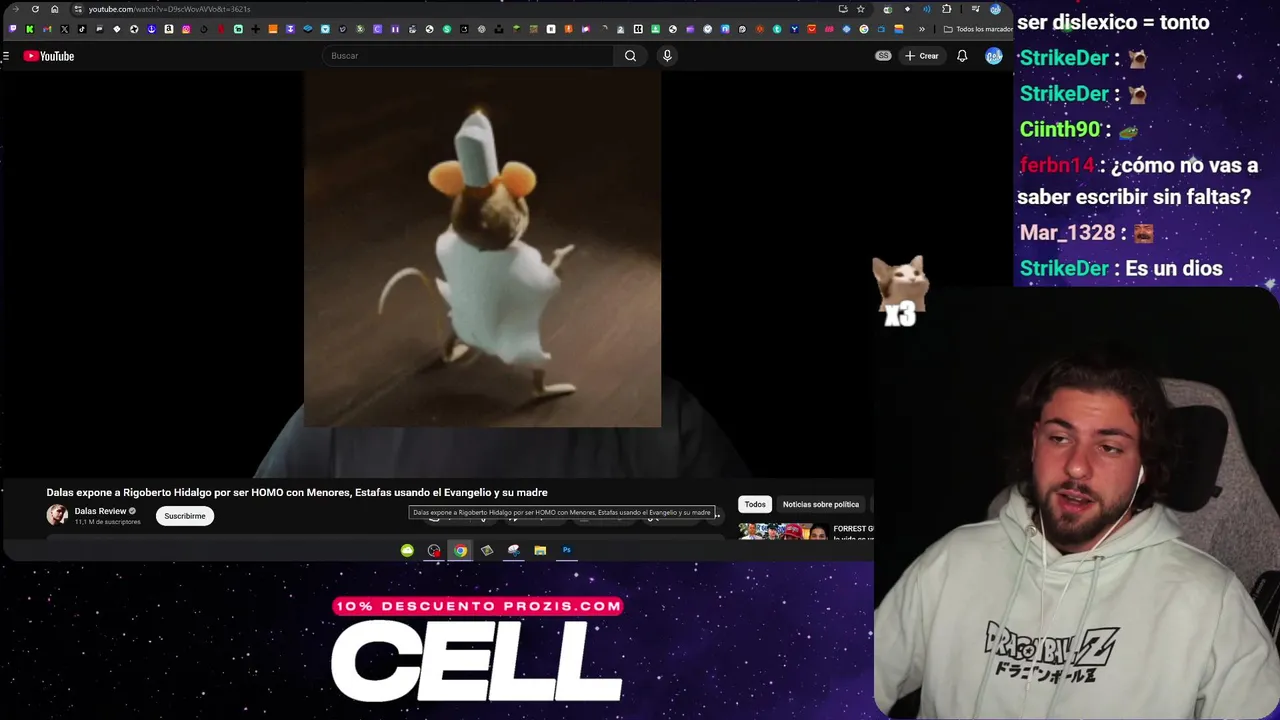This screenshot has width=1280, height=720.
Task: Select the Noticias sobre política chip
Action: pyautogui.click(x=821, y=504)
